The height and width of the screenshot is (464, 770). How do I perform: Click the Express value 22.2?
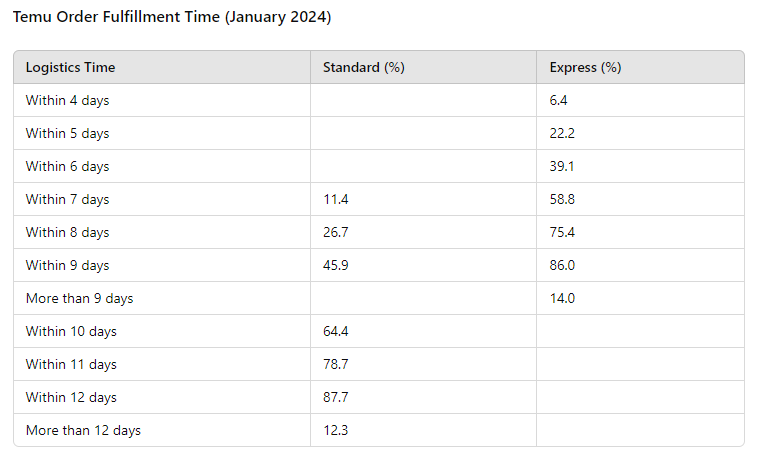(x=562, y=134)
